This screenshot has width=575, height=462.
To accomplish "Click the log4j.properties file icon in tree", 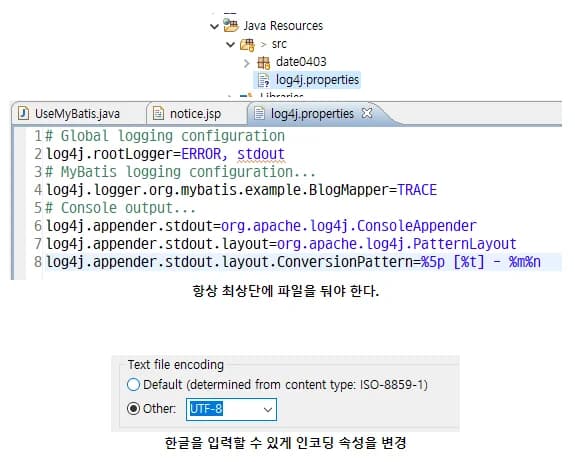I will pos(263,80).
